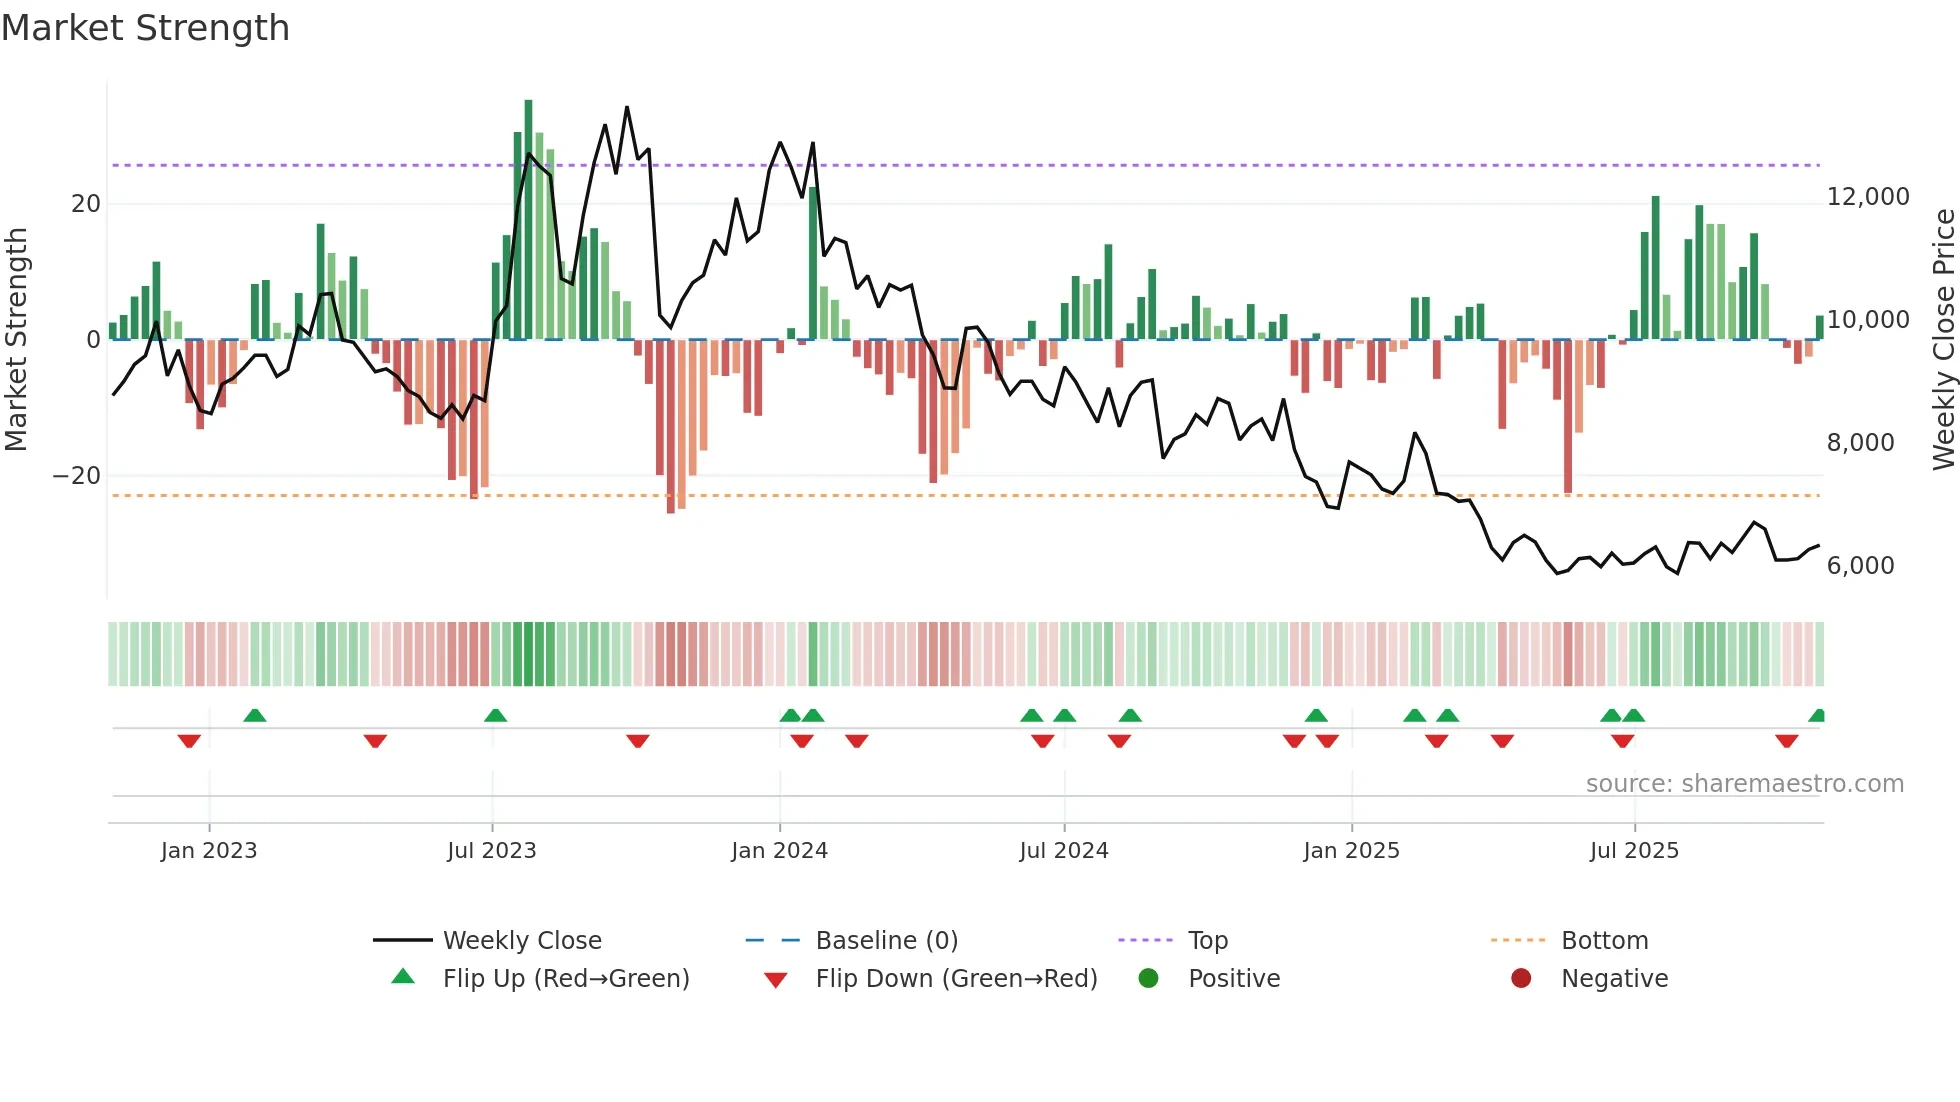Viewport: 1960px width, 1102px height.
Task: Click the flip-up triangle near Jul 2023
Action: pos(495,715)
